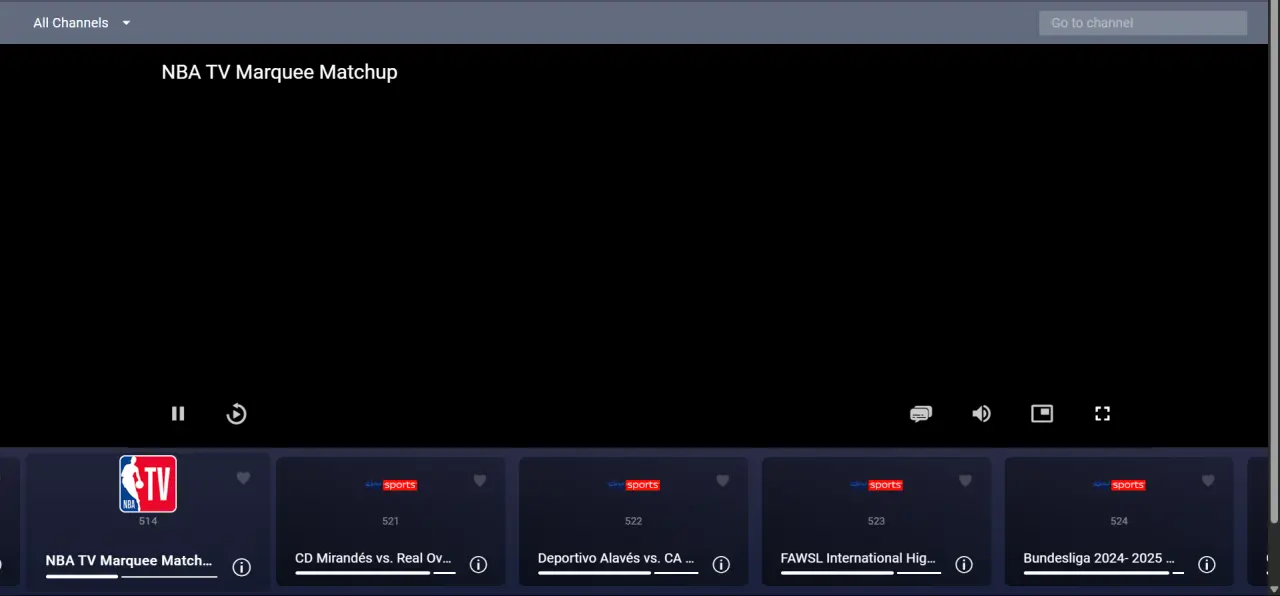Favorite channel 521 heart icon
This screenshot has height=596, width=1280.
[479, 481]
